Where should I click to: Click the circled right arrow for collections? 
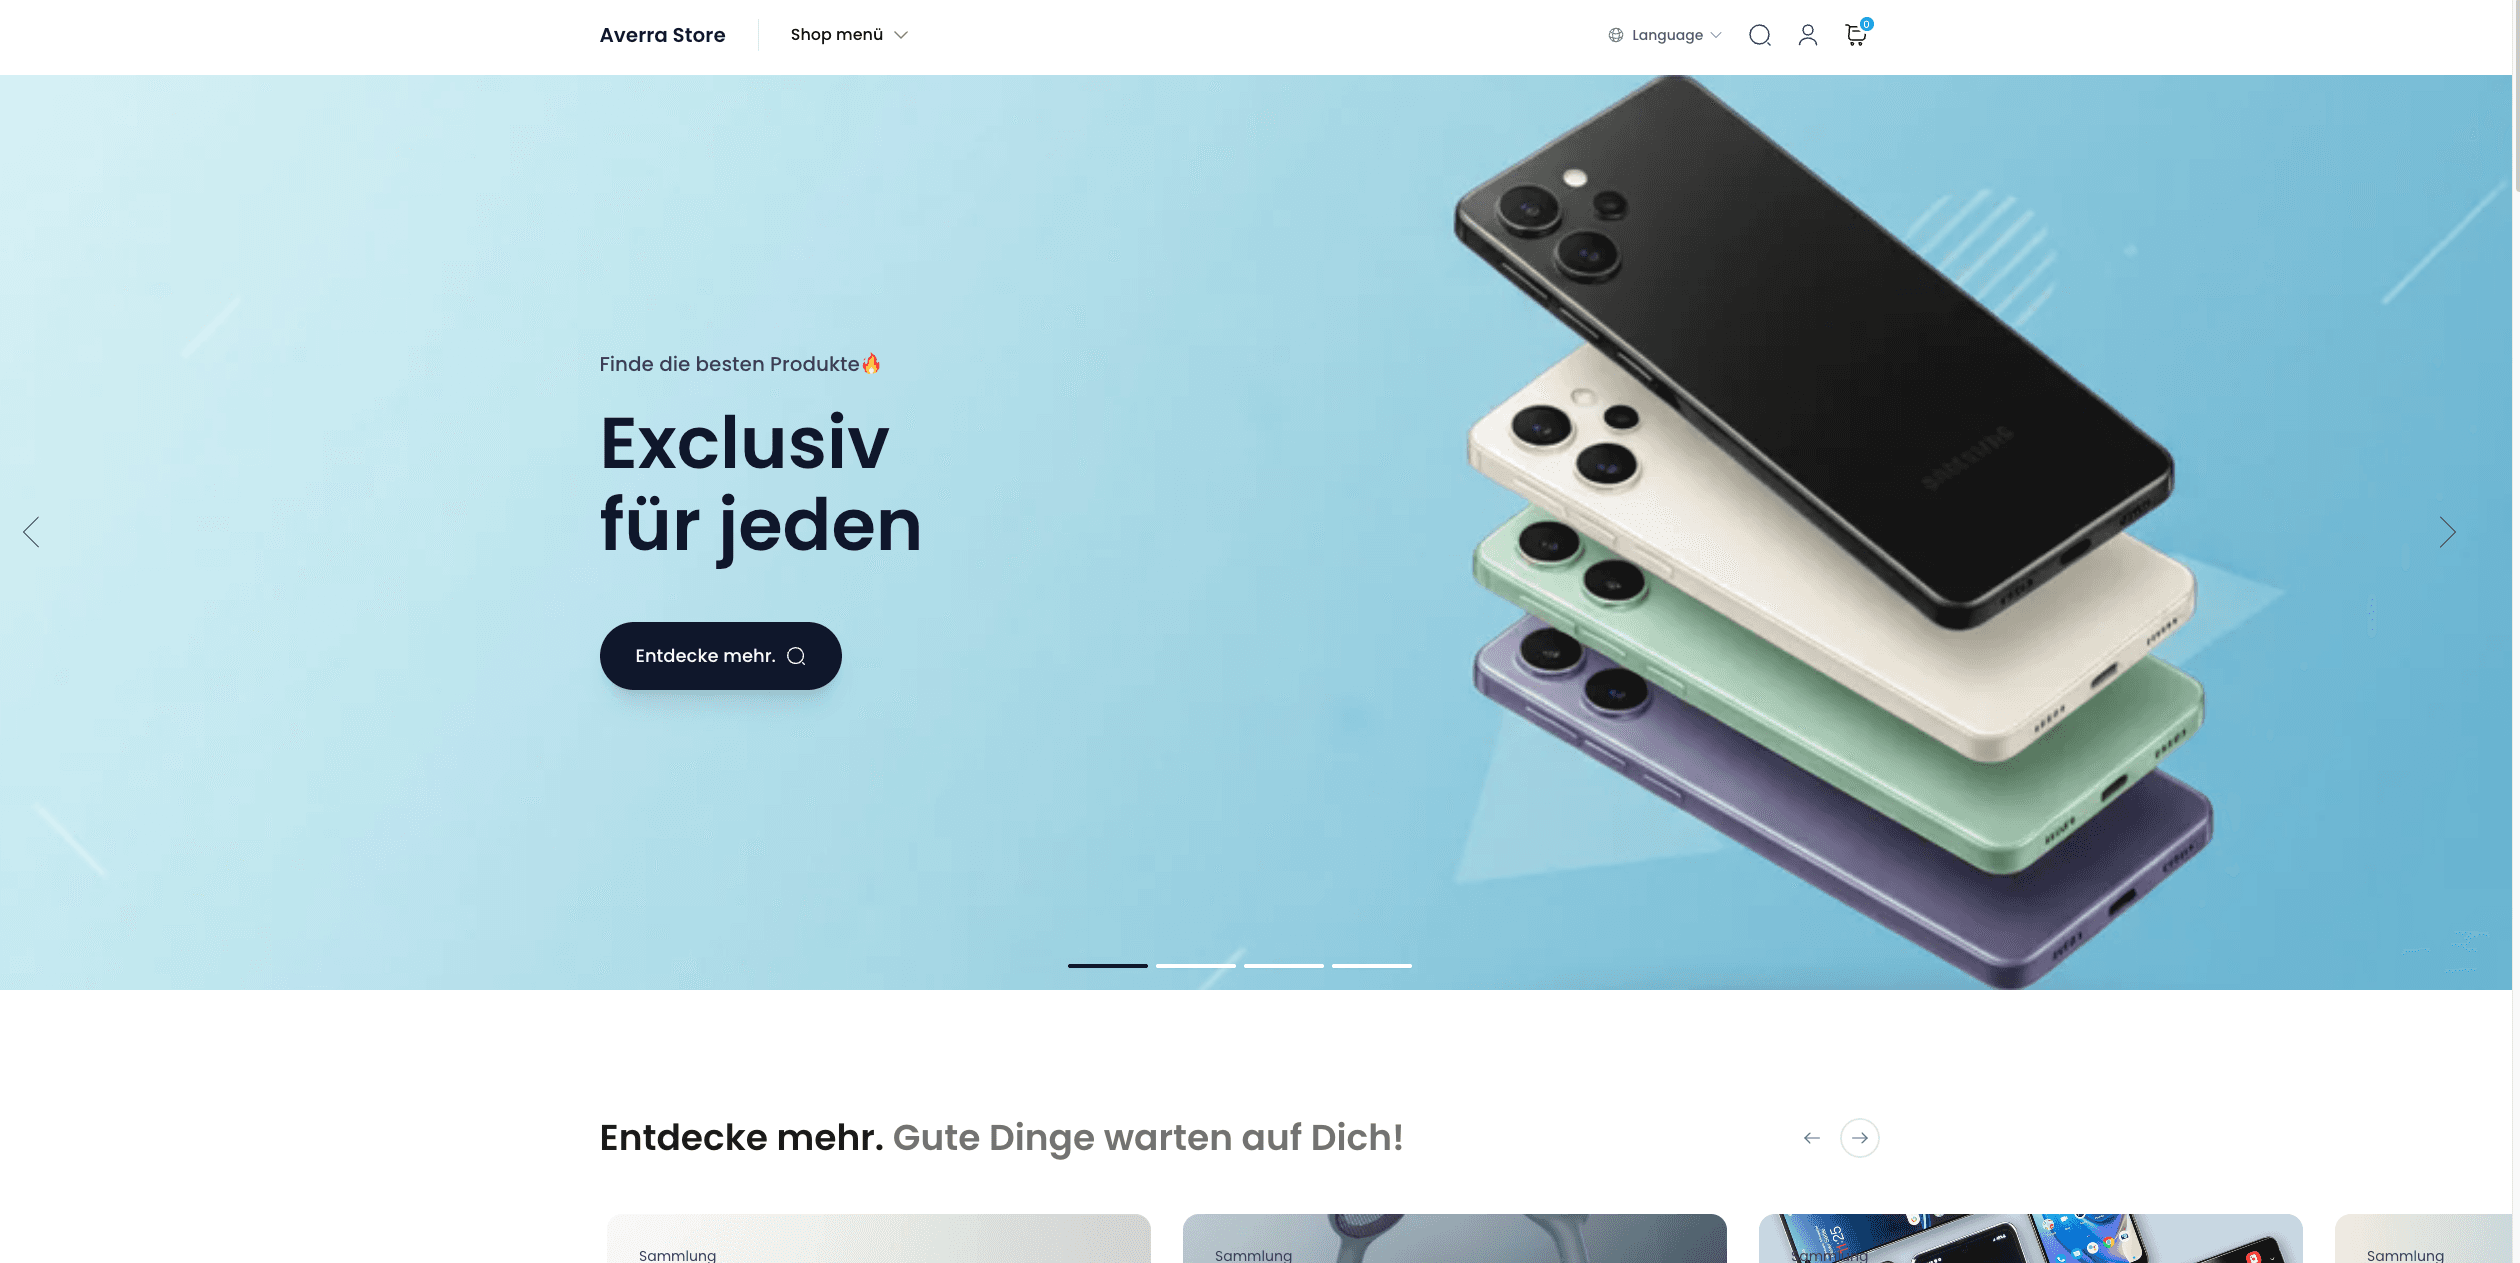tap(1859, 1138)
